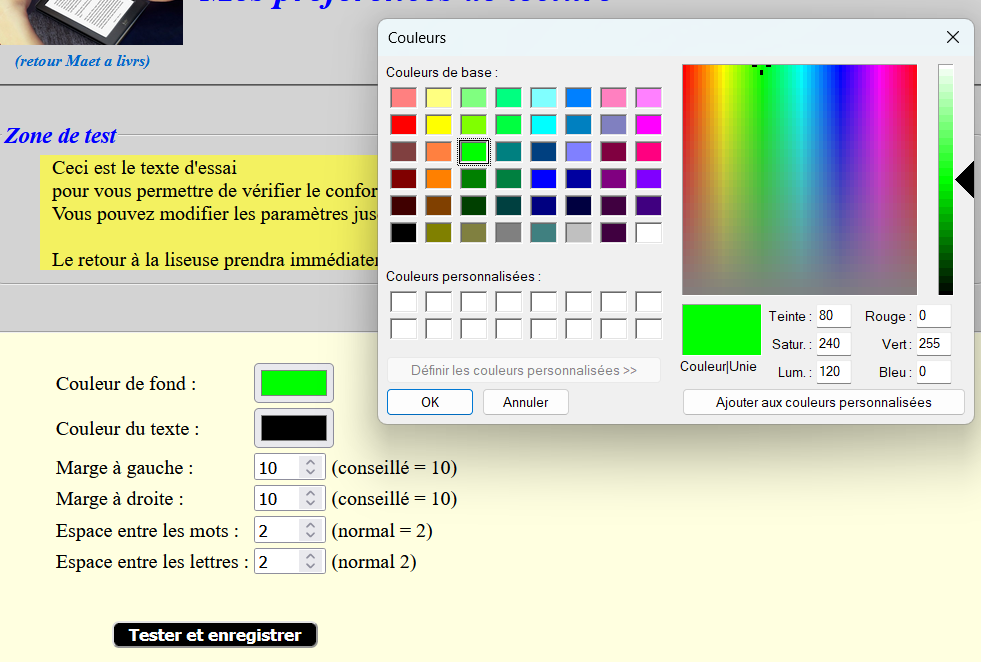This screenshot has height=662, width=981.
Task: Click the luminosity gradient bar
Action: (945, 180)
